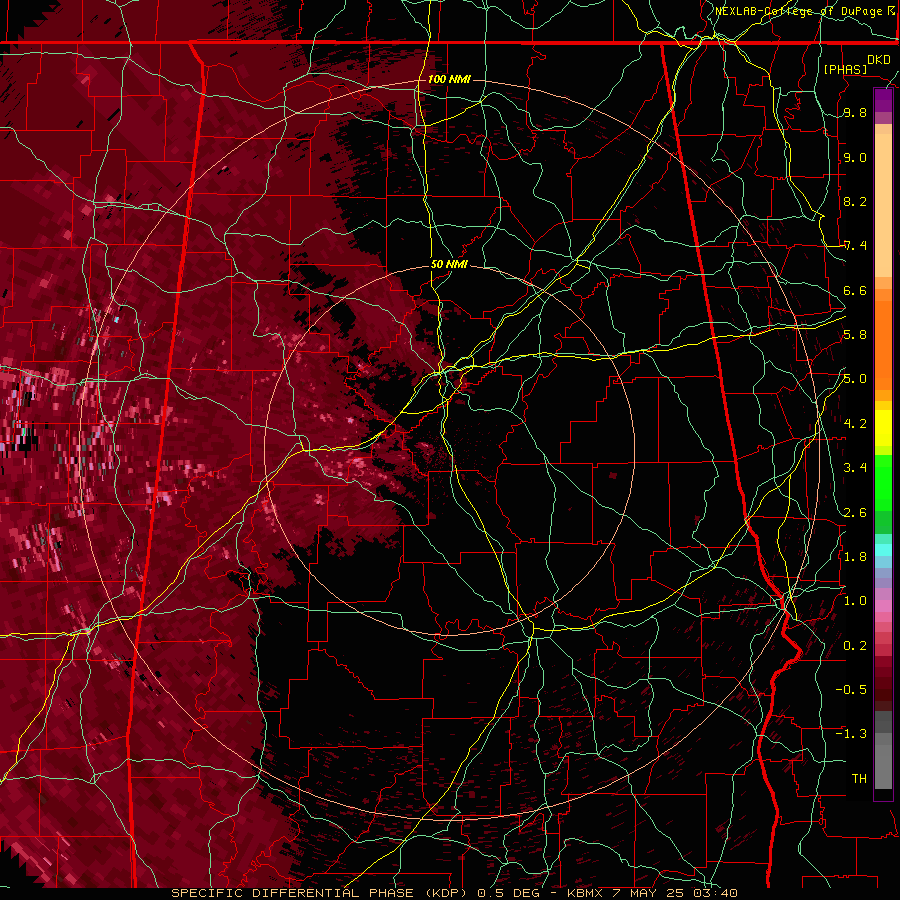
Task: Click the 4.2 value on the color scale
Action: 855,424
